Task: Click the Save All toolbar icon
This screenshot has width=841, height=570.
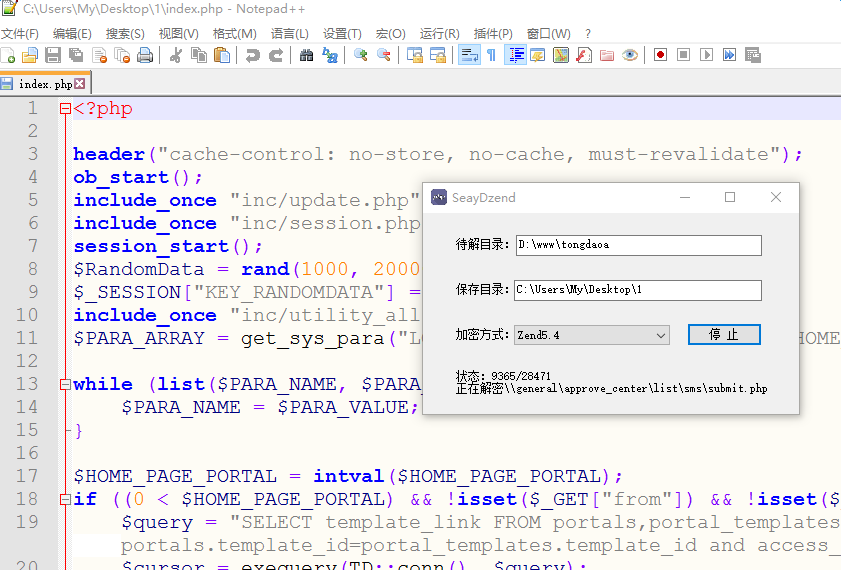Action: coord(76,55)
